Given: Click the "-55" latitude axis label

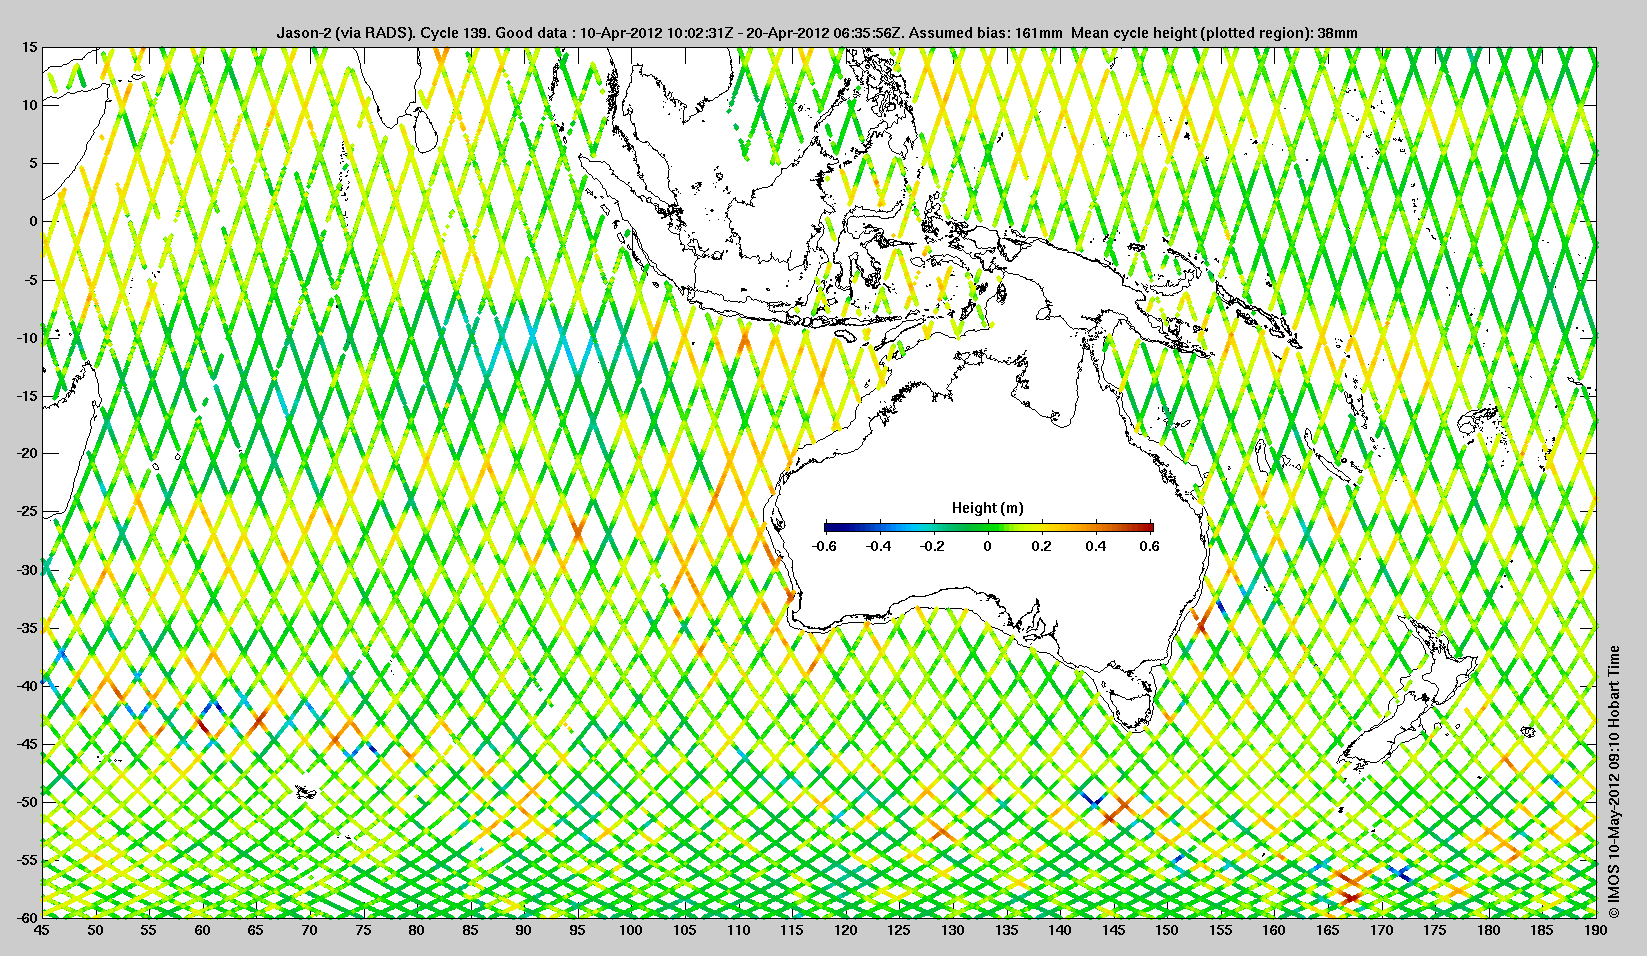Looking at the screenshot, I should [x=27, y=859].
